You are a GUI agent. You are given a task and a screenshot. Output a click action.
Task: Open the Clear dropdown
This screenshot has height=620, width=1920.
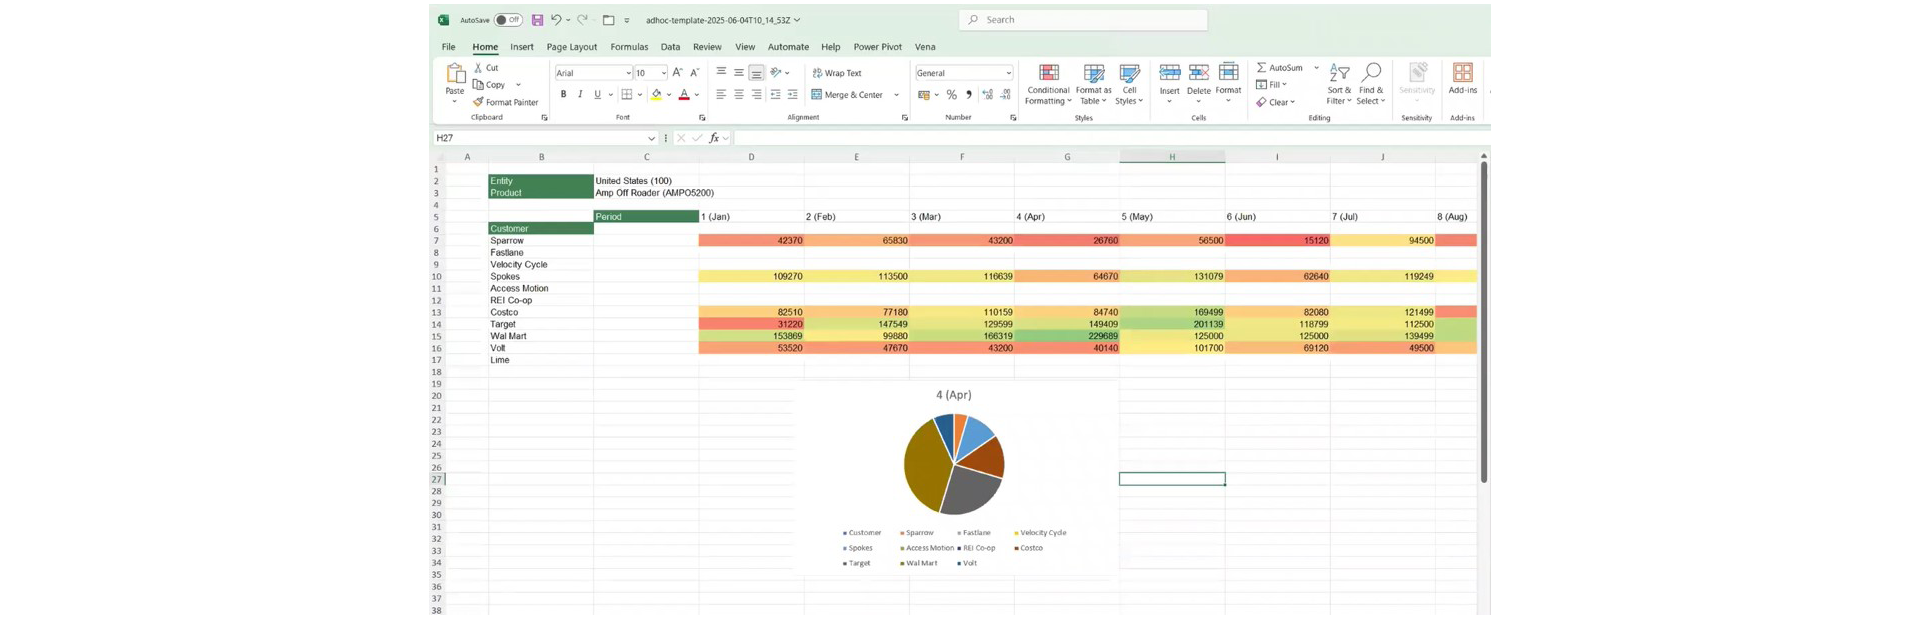click(x=1276, y=102)
